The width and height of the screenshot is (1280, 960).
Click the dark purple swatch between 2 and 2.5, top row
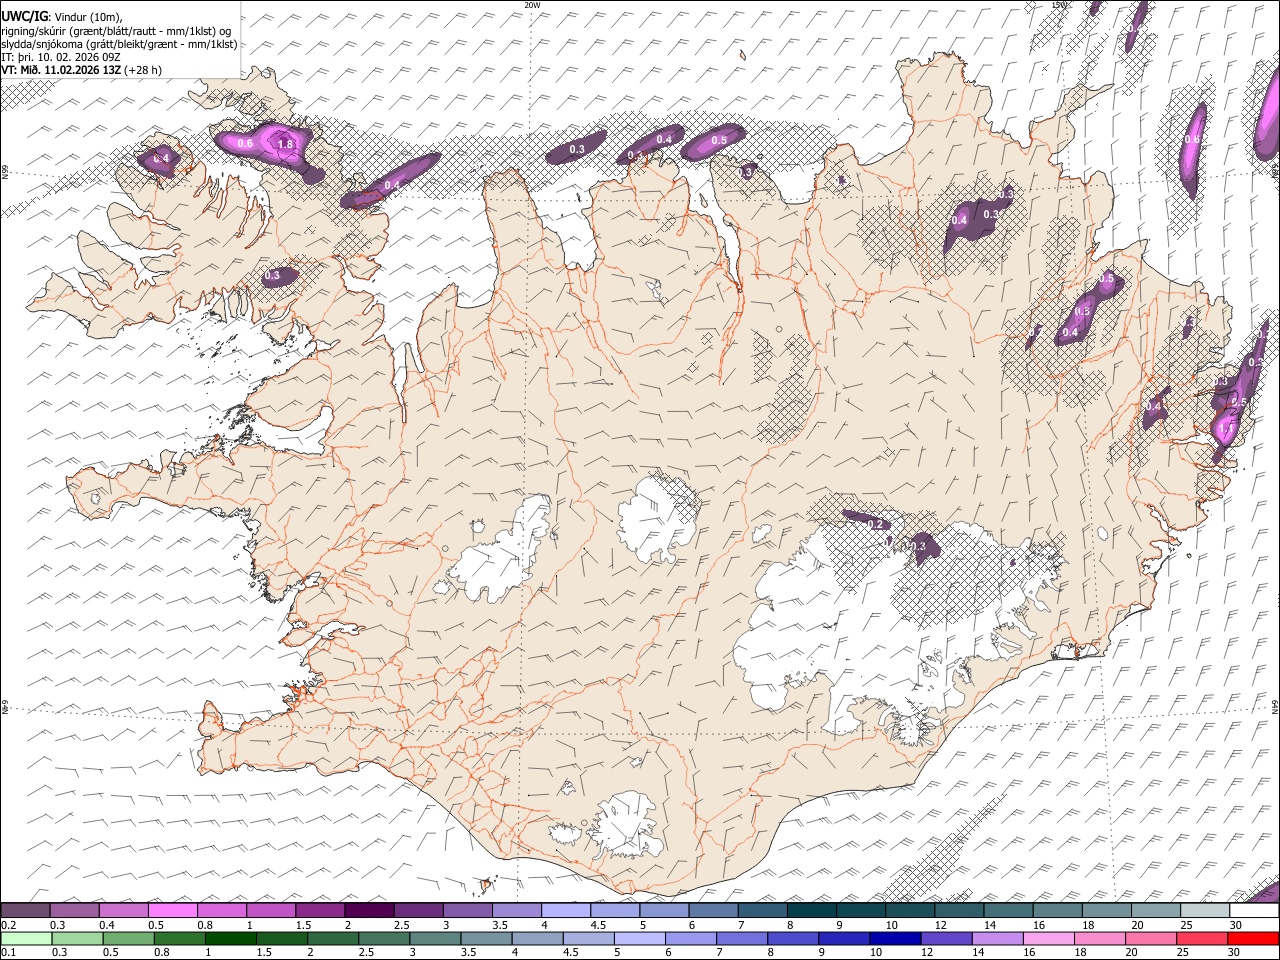(369, 911)
